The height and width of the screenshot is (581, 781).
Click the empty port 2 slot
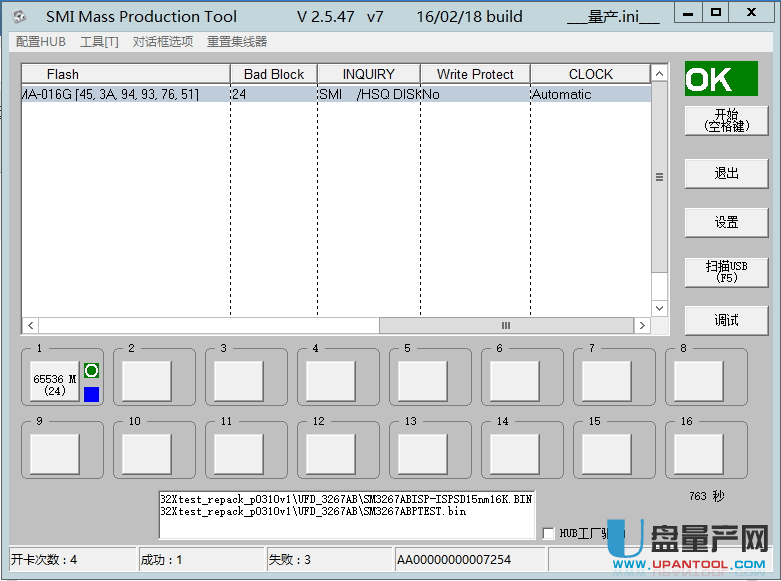(x=146, y=381)
